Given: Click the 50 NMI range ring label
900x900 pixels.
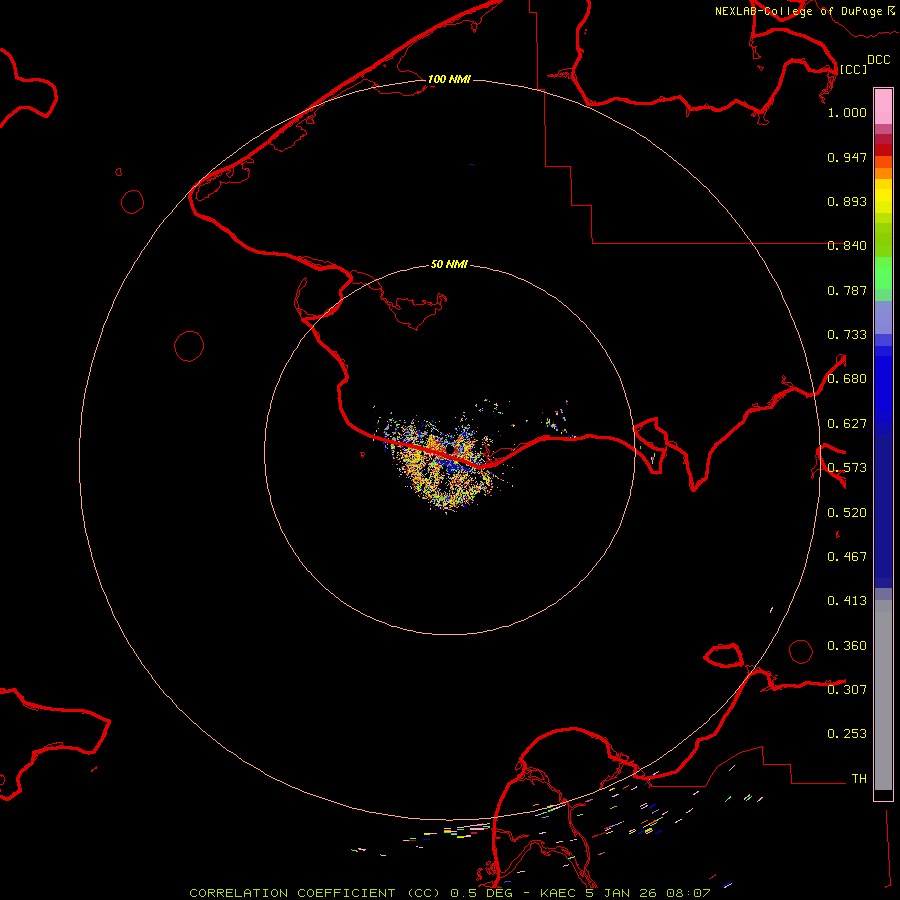Looking at the screenshot, I should [x=449, y=265].
